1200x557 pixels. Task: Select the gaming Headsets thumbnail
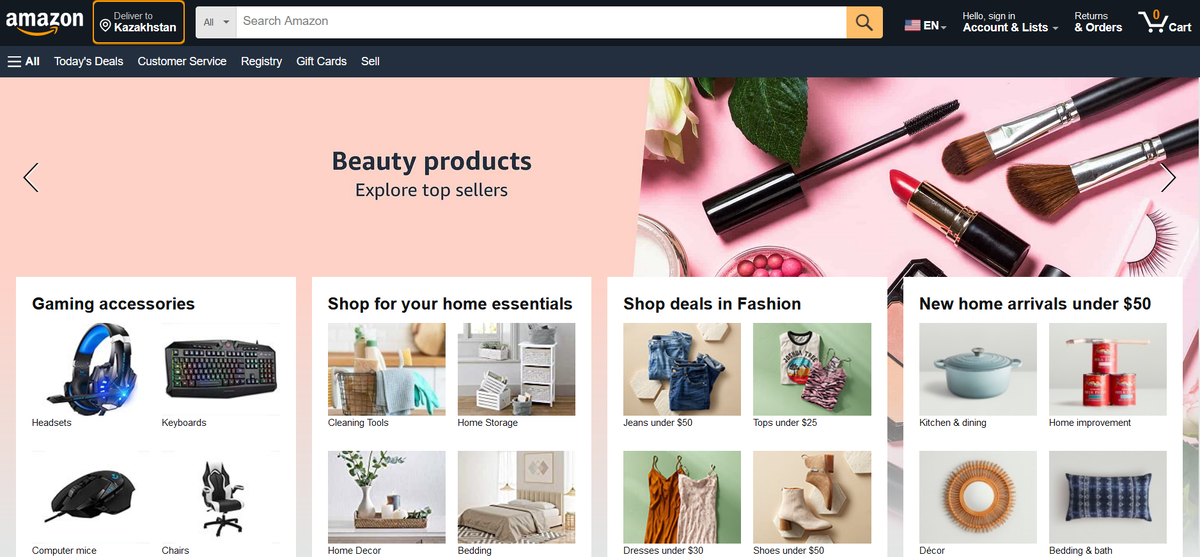point(91,369)
